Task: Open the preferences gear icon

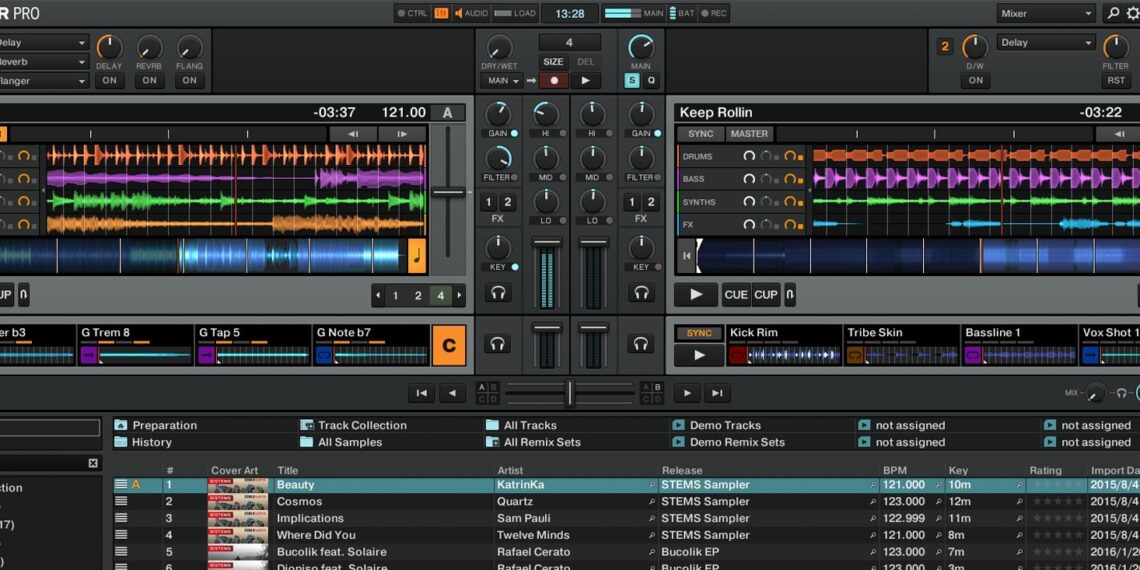Action: (x=1132, y=14)
